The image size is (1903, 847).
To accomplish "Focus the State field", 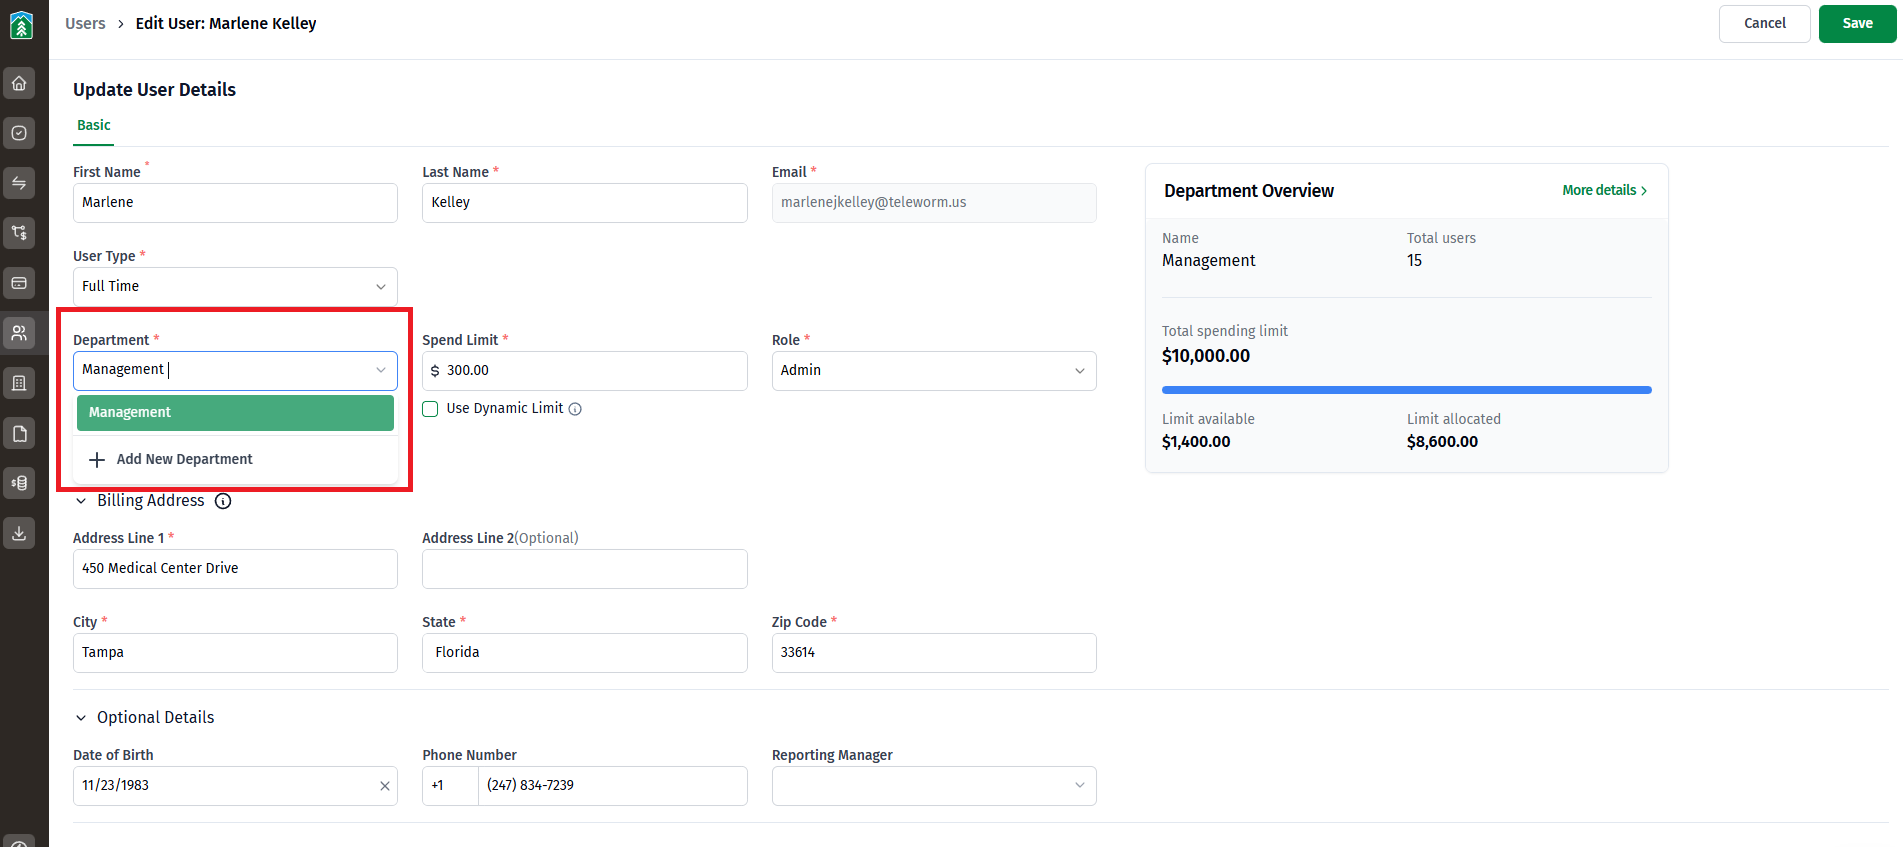I will click(x=584, y=653).
